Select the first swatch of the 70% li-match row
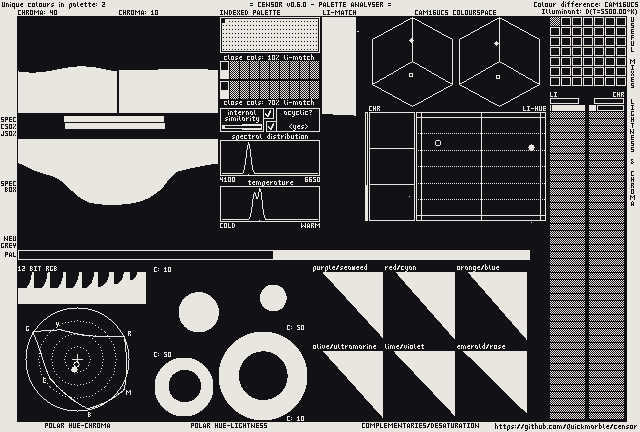 click(224, 90)
